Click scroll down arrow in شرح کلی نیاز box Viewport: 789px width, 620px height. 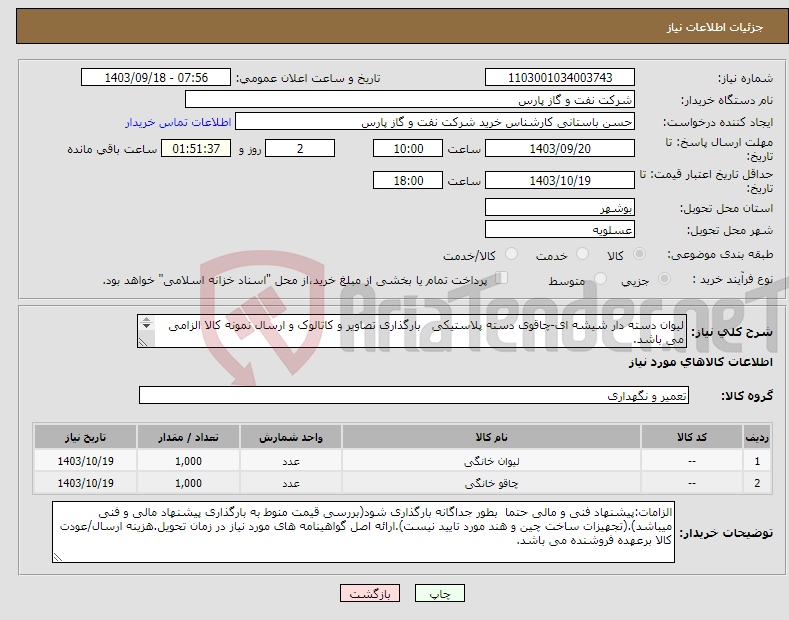(146, 326)
